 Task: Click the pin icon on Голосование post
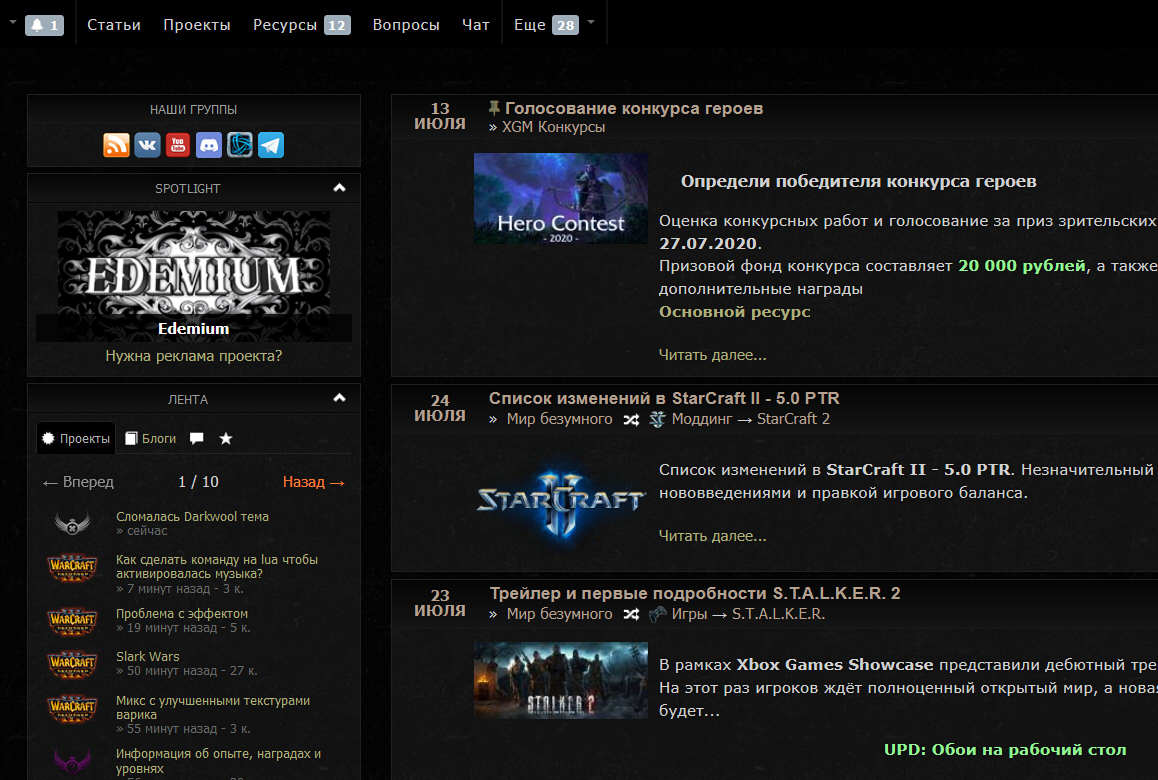494,108
